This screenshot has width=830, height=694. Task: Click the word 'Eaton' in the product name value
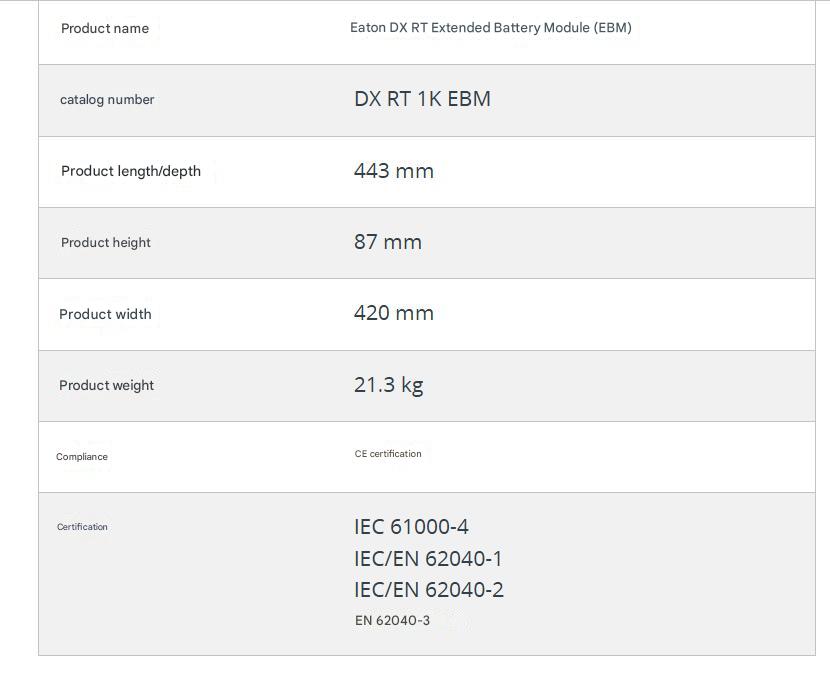368,28
